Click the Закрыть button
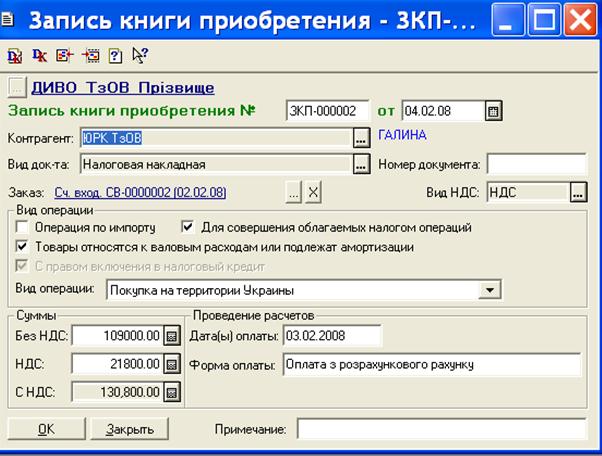The height and width of the screenshot is (456, 602). pyautogui.click(x=130, y=429)
